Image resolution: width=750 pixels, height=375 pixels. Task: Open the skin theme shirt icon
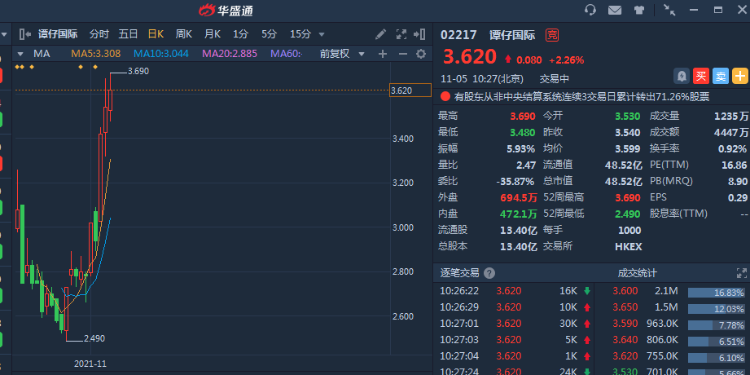(x=639, y=10)
